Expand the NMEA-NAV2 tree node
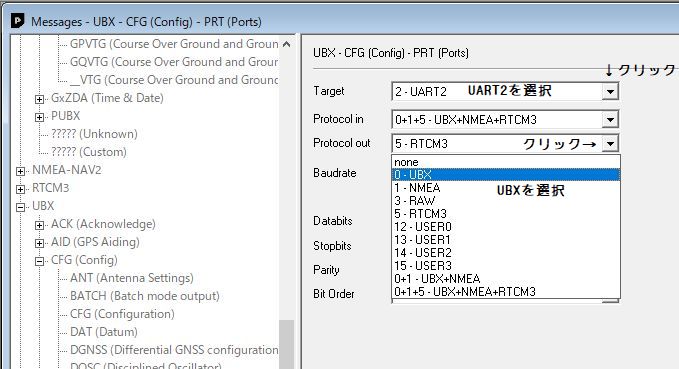679x369 pixels. coord(20,172)
